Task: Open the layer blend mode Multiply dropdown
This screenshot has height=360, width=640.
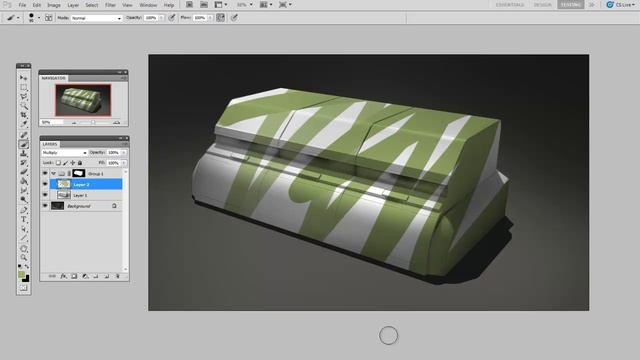Action: [64, 153]
